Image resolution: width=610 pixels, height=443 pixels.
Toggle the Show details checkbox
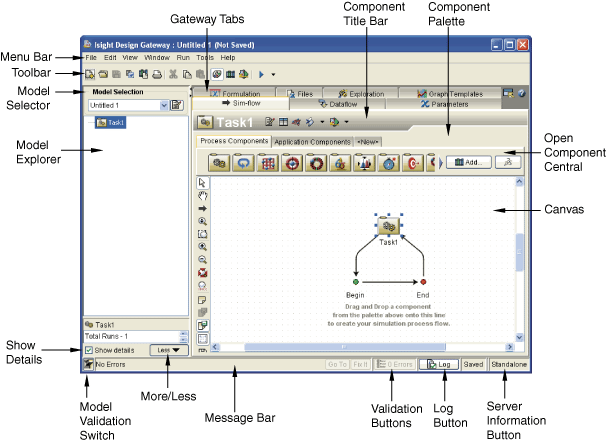(x=89, y=350)
